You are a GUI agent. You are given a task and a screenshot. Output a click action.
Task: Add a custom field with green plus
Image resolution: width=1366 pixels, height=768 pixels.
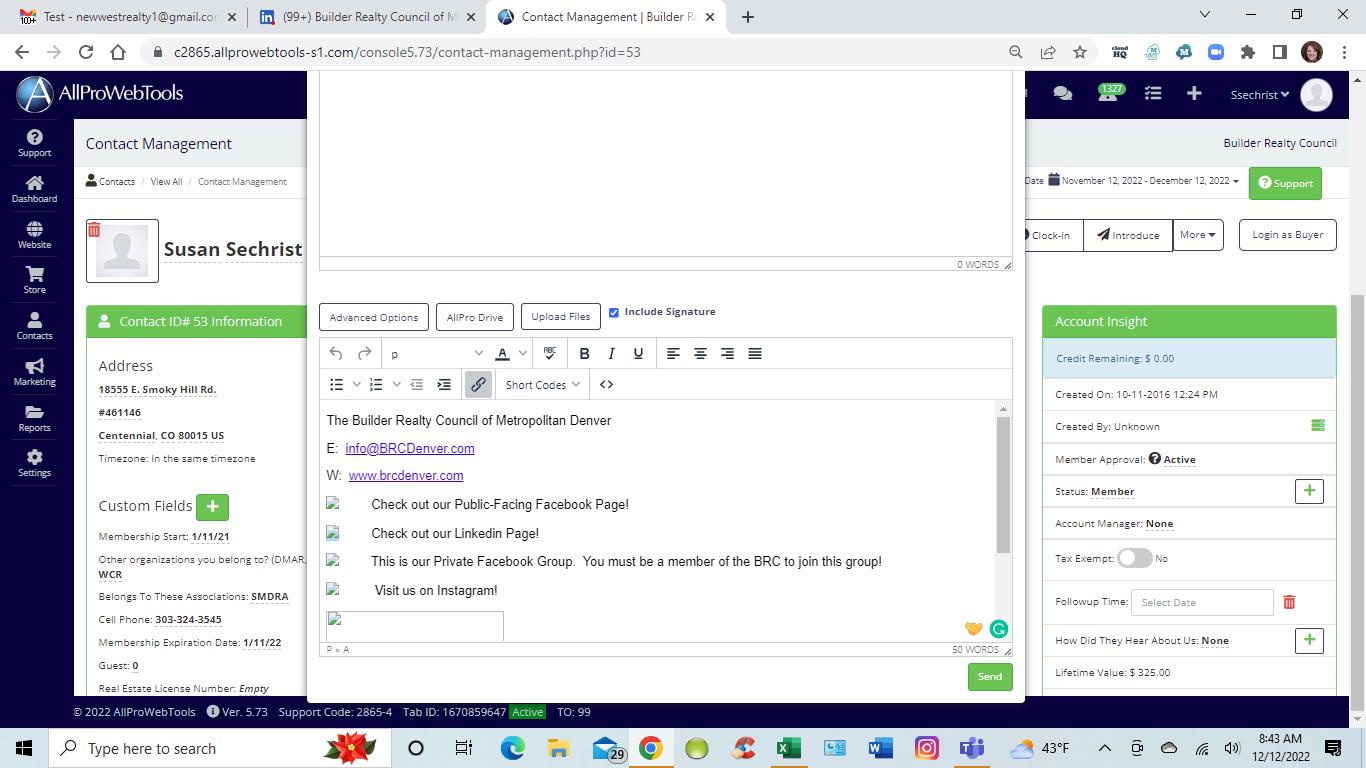pos(212,507)
